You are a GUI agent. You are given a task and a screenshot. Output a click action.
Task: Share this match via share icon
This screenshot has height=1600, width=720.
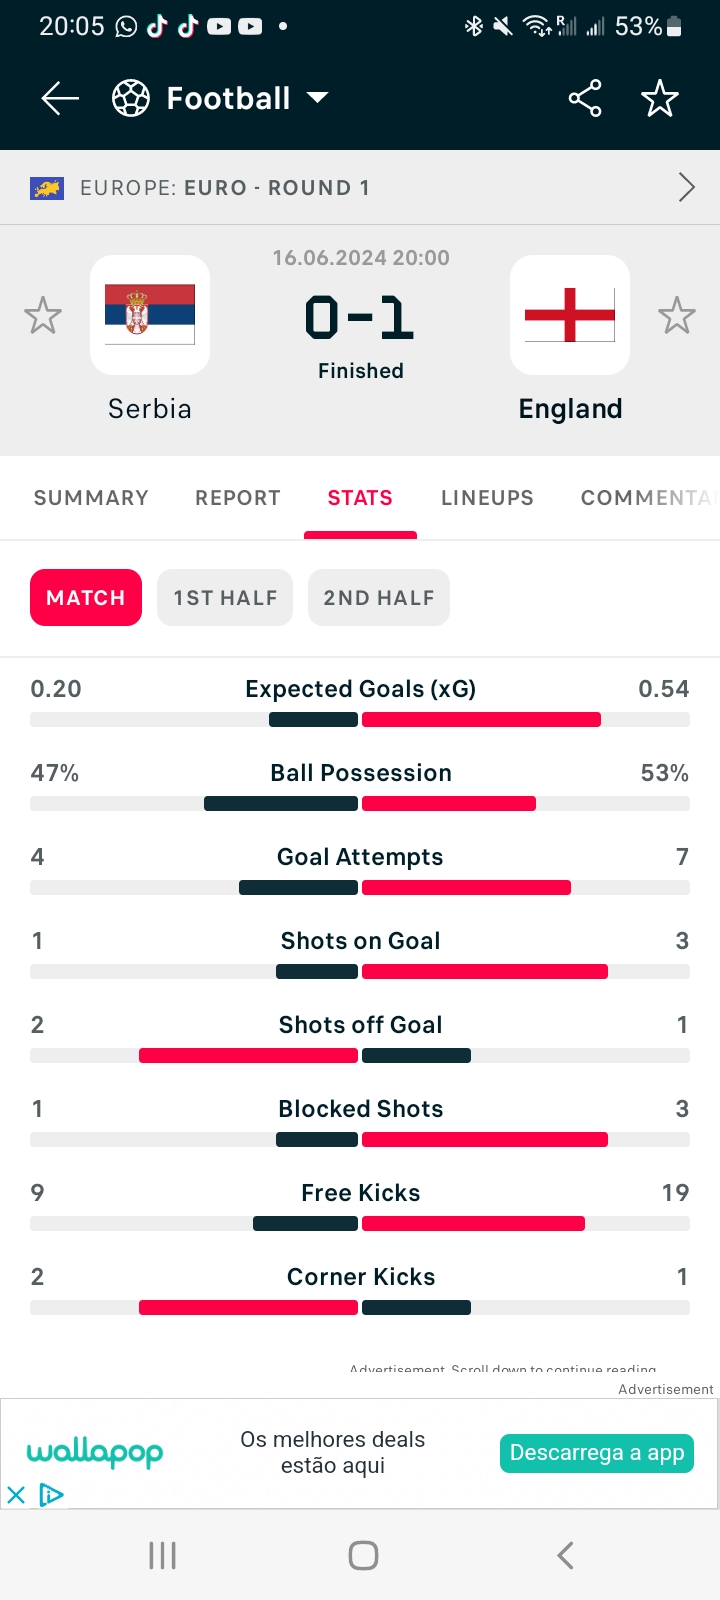click(x=585, y=98)
